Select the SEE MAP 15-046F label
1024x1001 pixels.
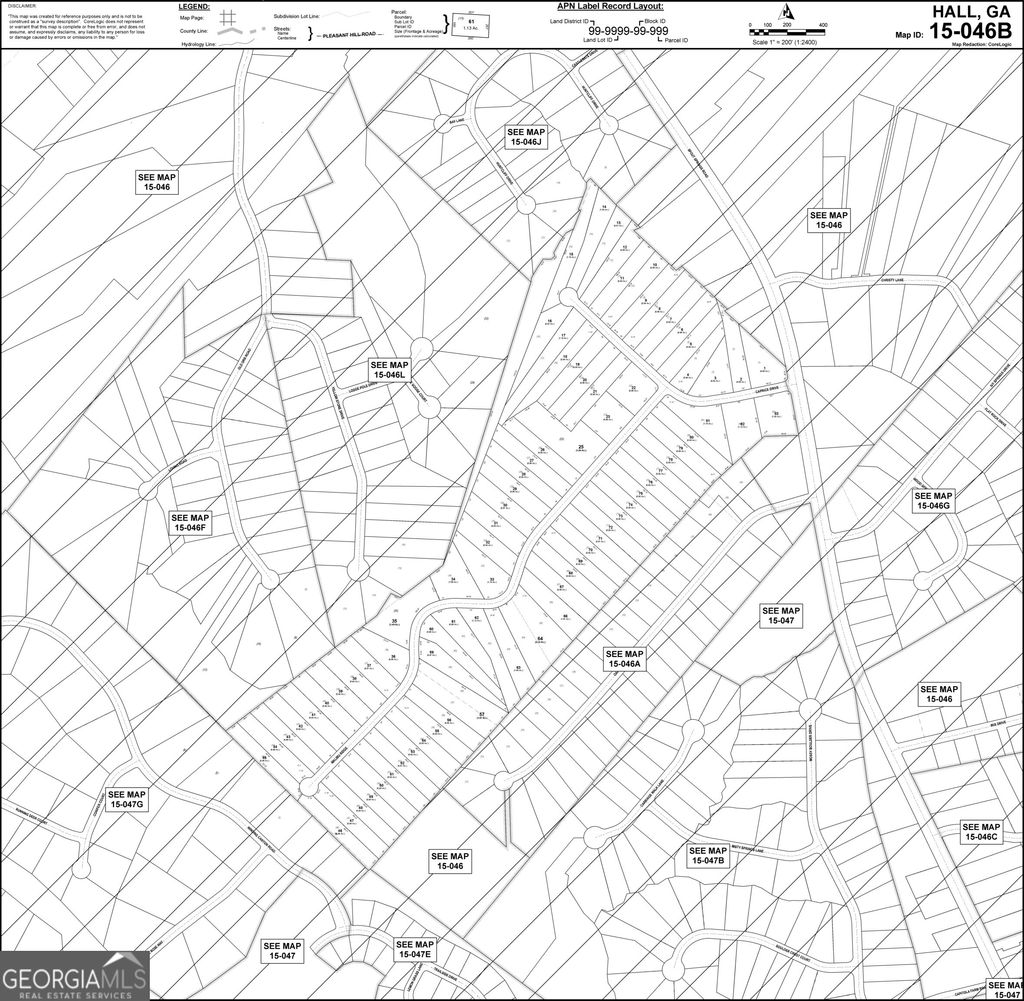pyautogui.click(x=190, y=523)
